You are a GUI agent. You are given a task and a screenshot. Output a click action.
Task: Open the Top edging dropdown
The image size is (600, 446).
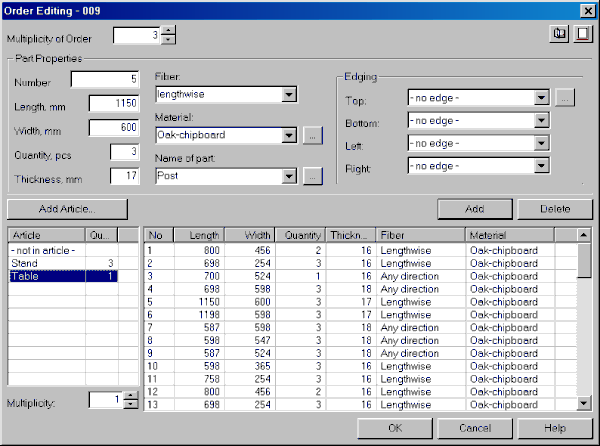click(x=541, y=98)
